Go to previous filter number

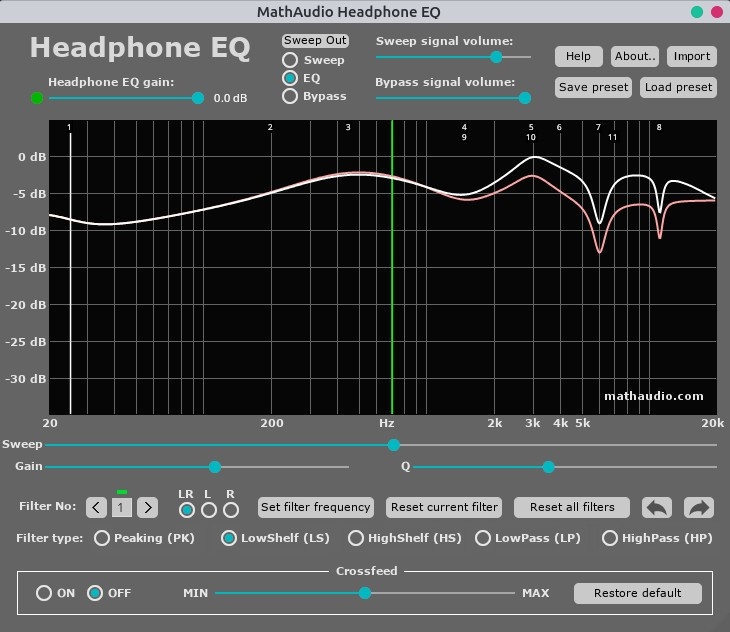[96, 507]
